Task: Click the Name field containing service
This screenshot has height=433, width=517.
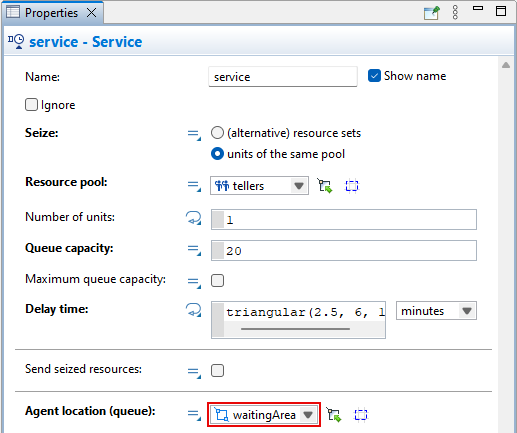Action: 283,77
